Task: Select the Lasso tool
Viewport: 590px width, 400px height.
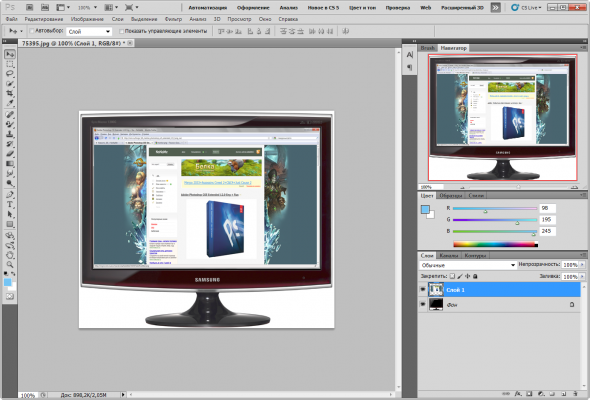Action: 10,74
